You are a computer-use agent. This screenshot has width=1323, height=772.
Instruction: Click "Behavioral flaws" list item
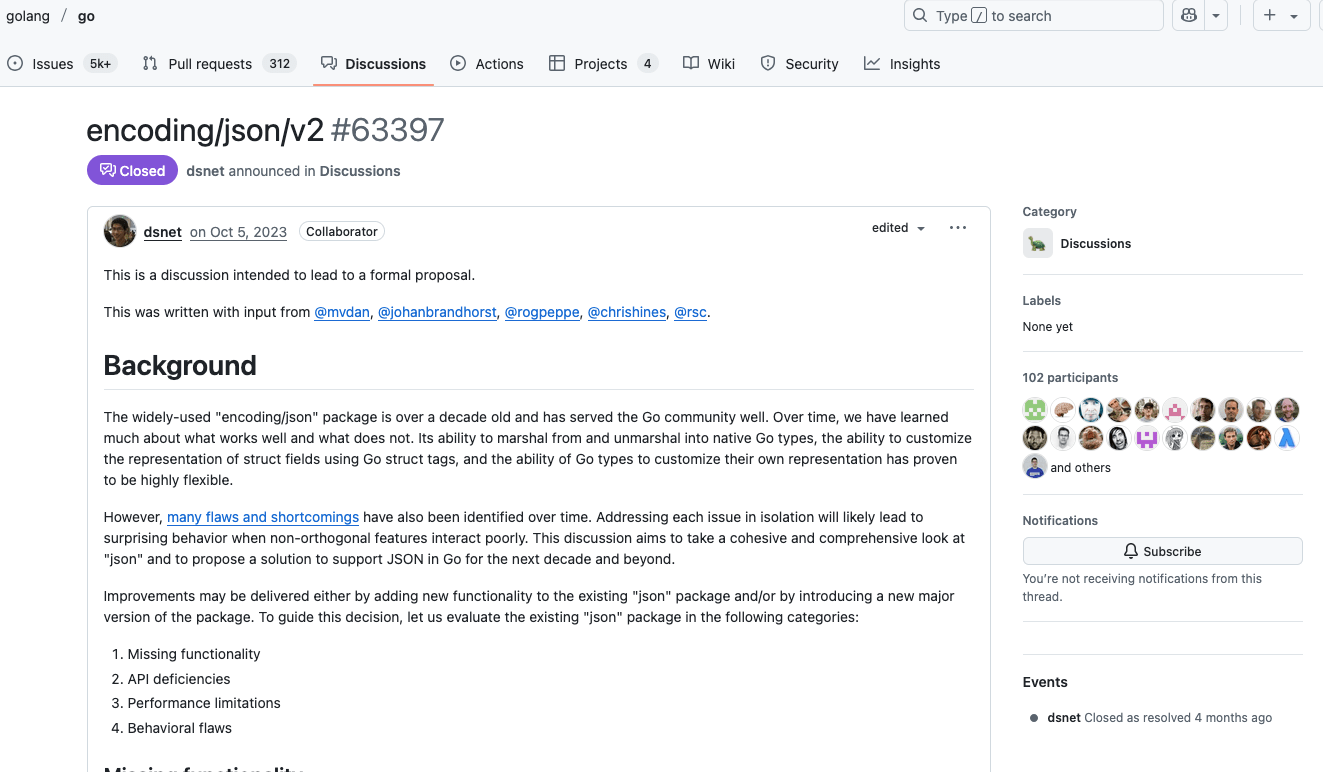pos(180,728)
